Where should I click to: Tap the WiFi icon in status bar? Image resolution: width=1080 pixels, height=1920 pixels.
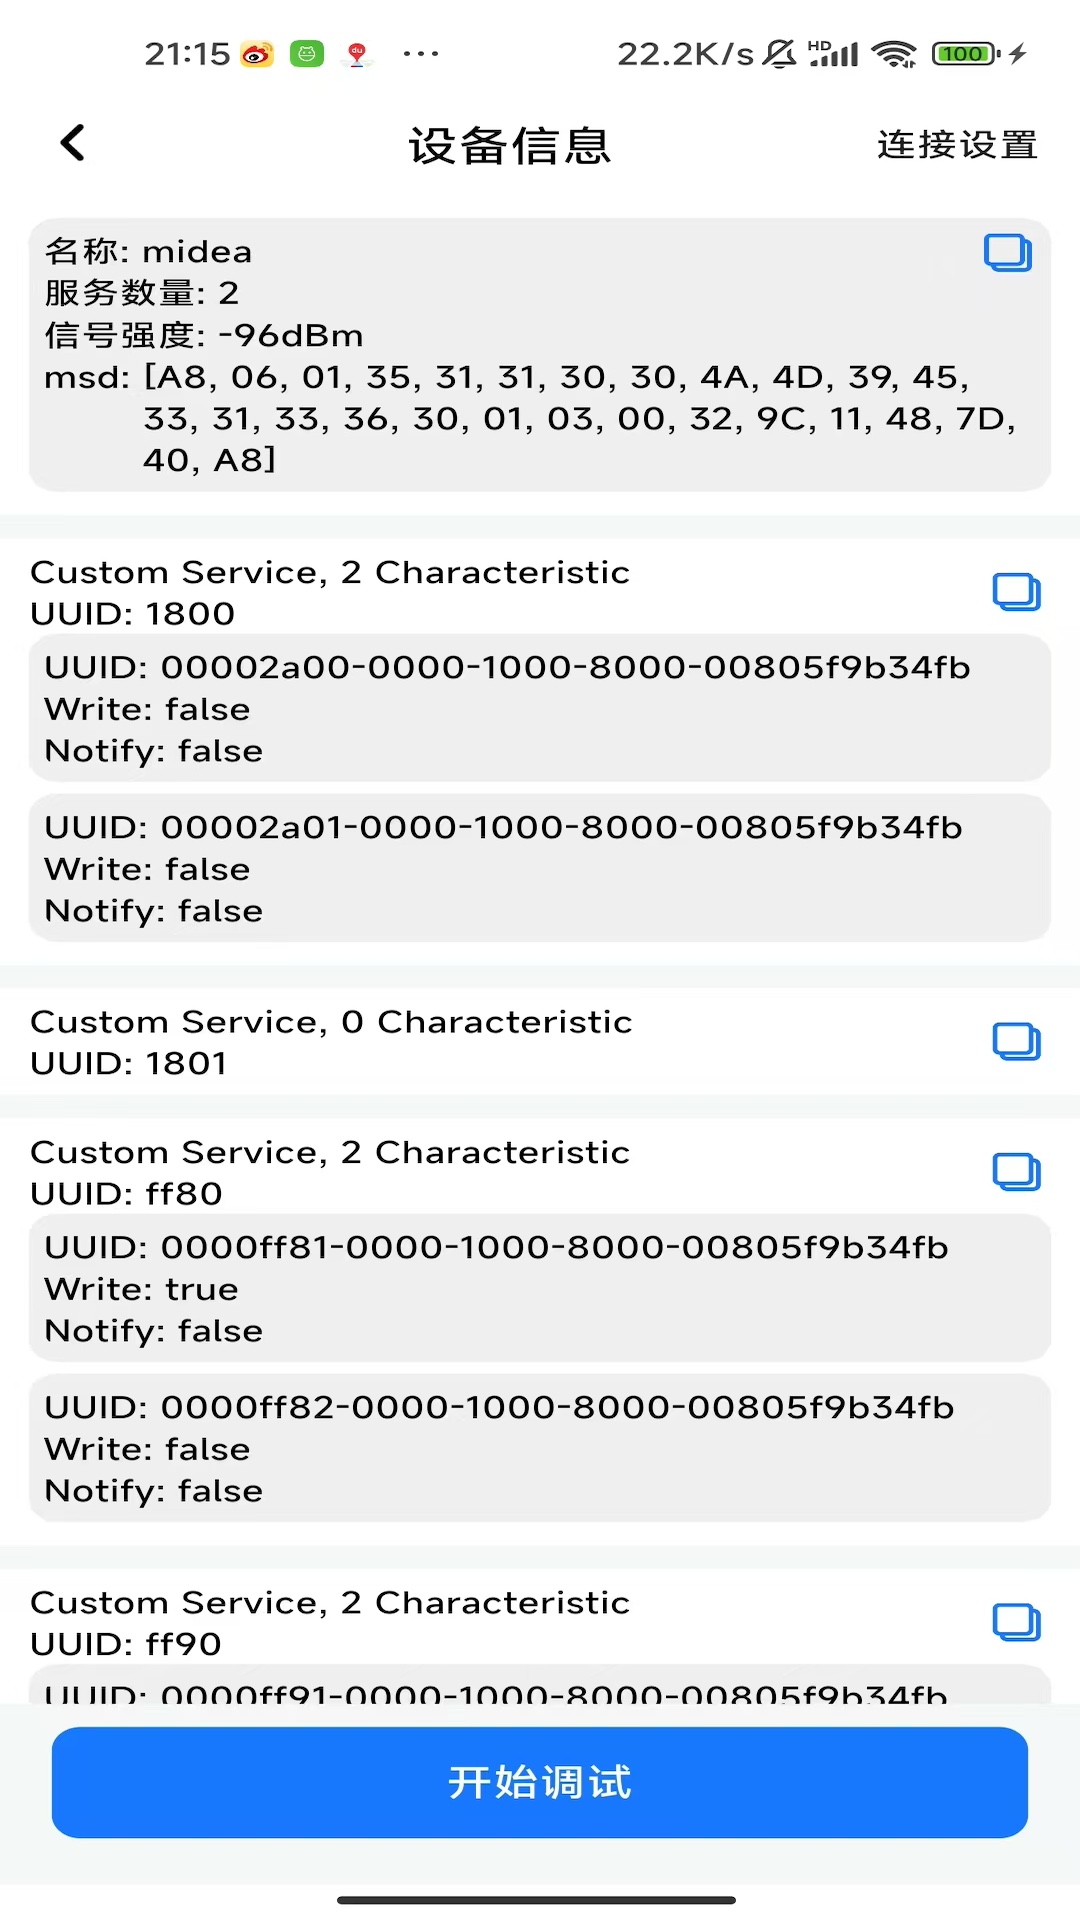[x=894, y=54]
